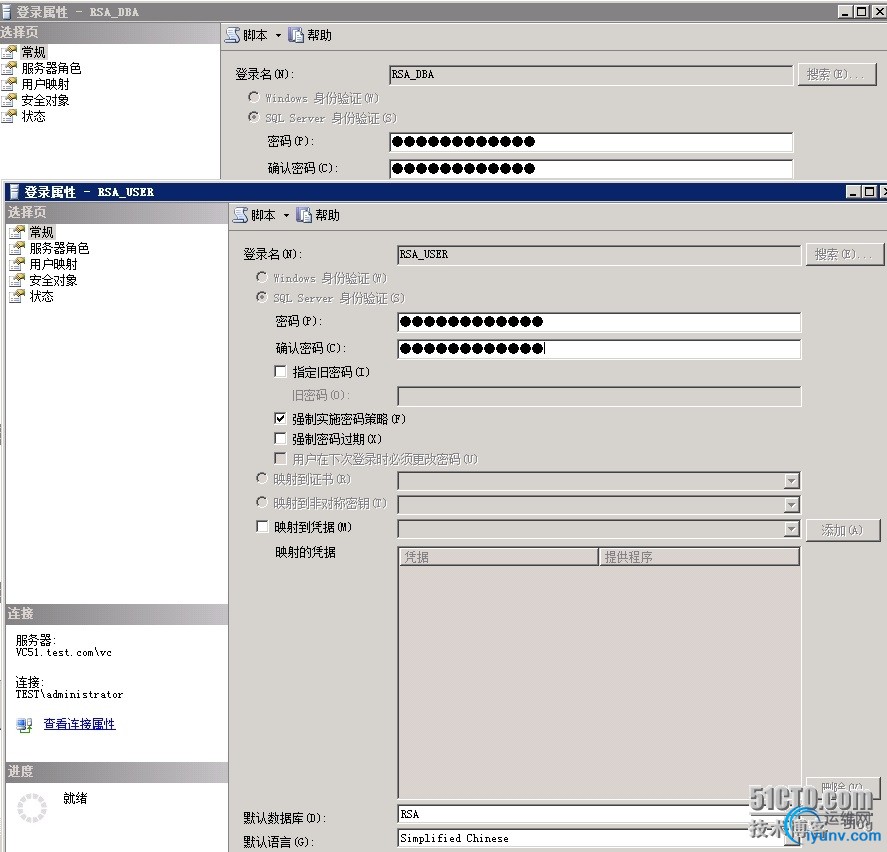Open the 脚本 dropdown arrow in RSA_USER toolbar
Screen dimensions: 887x852
(286, 216)
